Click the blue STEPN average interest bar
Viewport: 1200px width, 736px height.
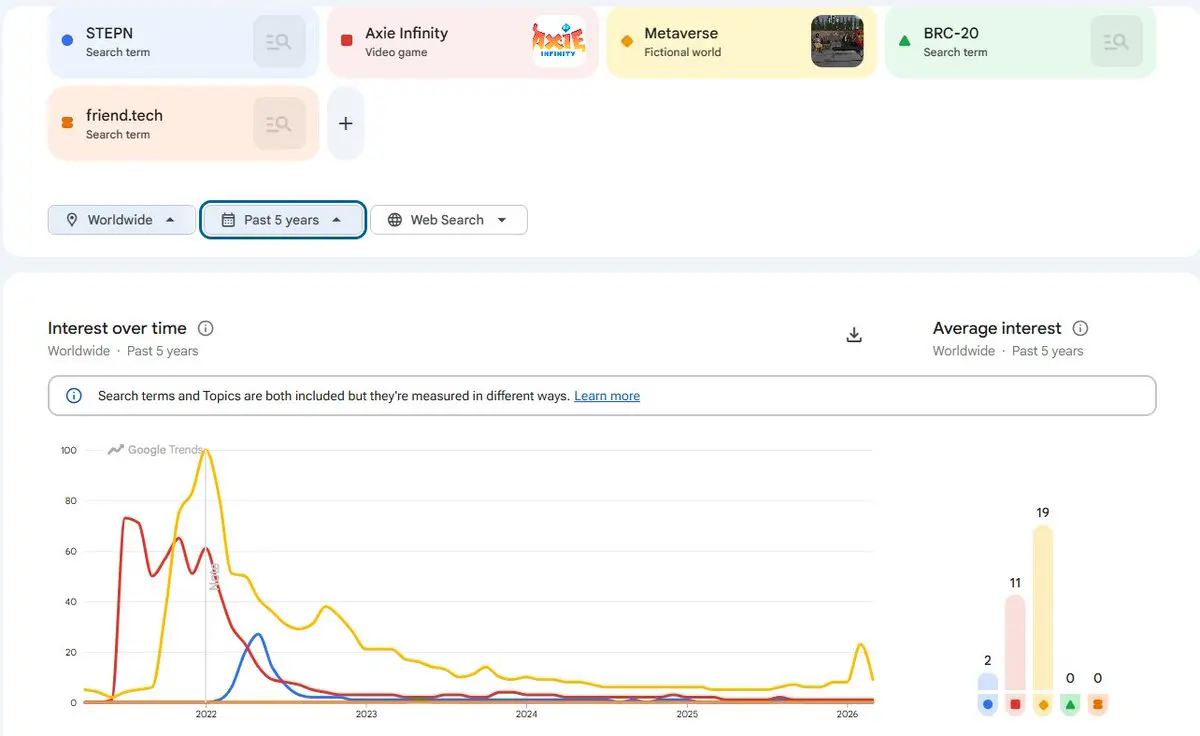coord(988,683)
